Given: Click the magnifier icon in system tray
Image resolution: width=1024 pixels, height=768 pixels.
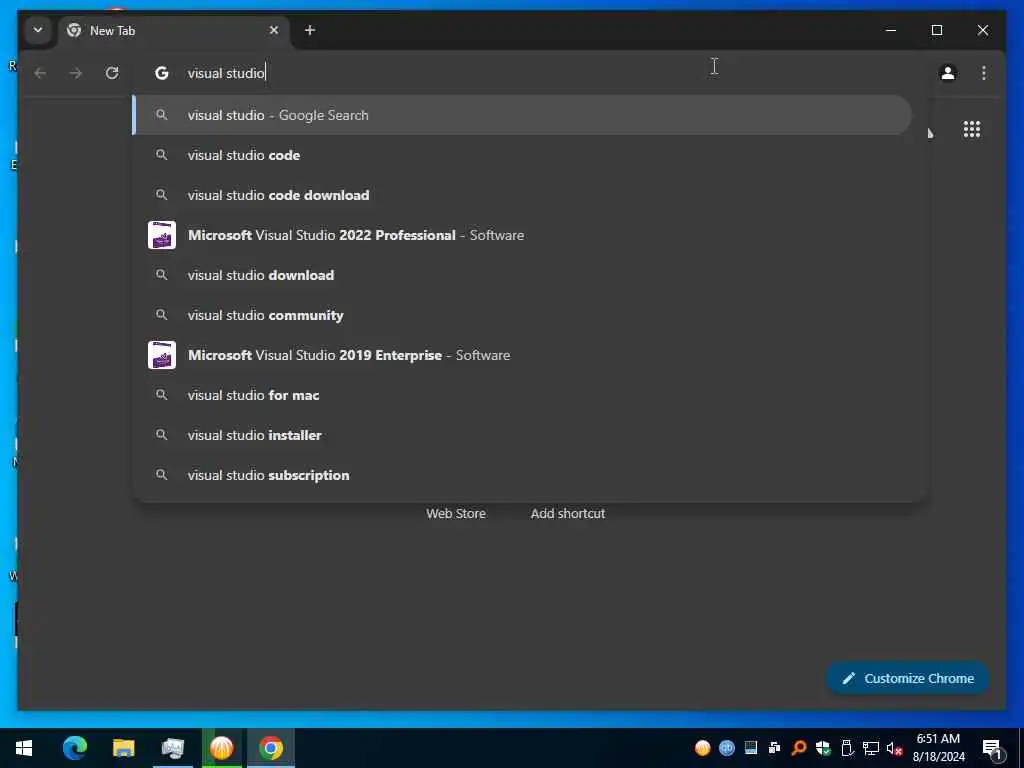Looking at the screenshot, I should [799, 748].
